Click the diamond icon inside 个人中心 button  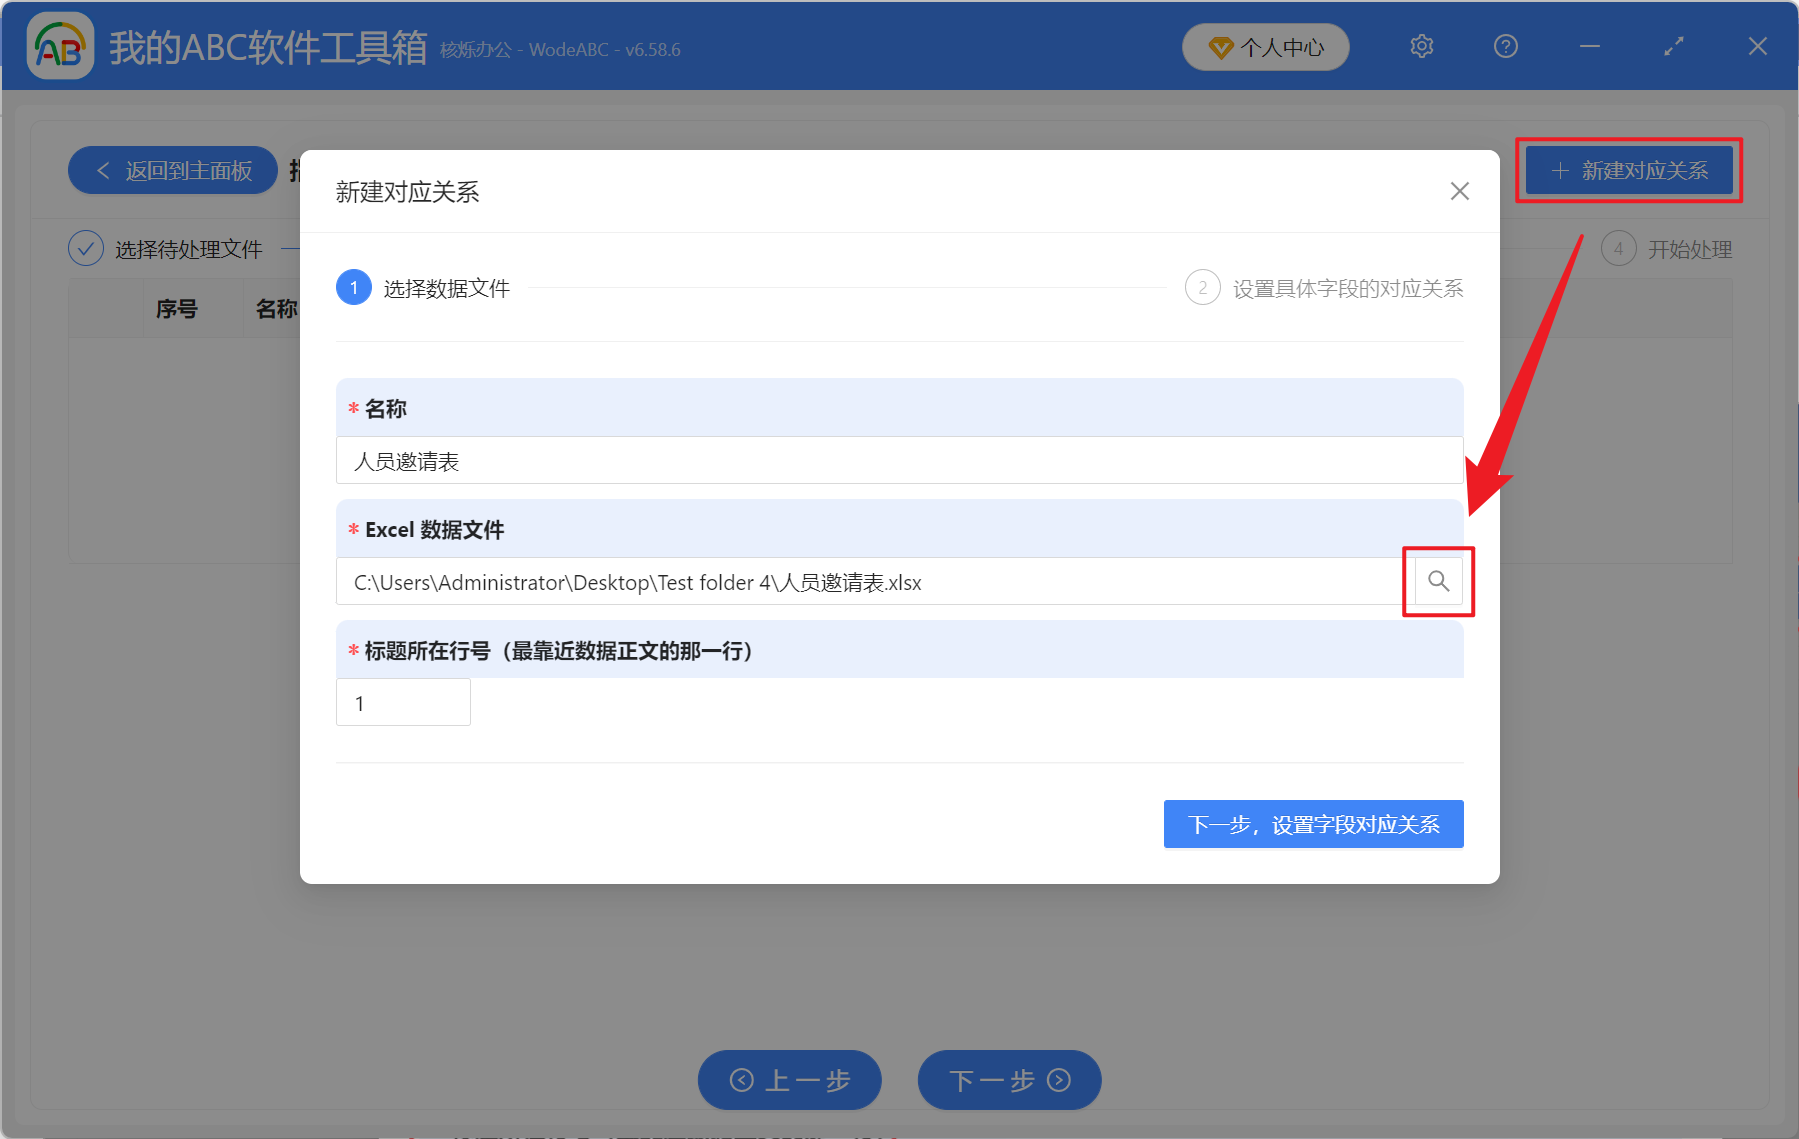click(1219, 47)
